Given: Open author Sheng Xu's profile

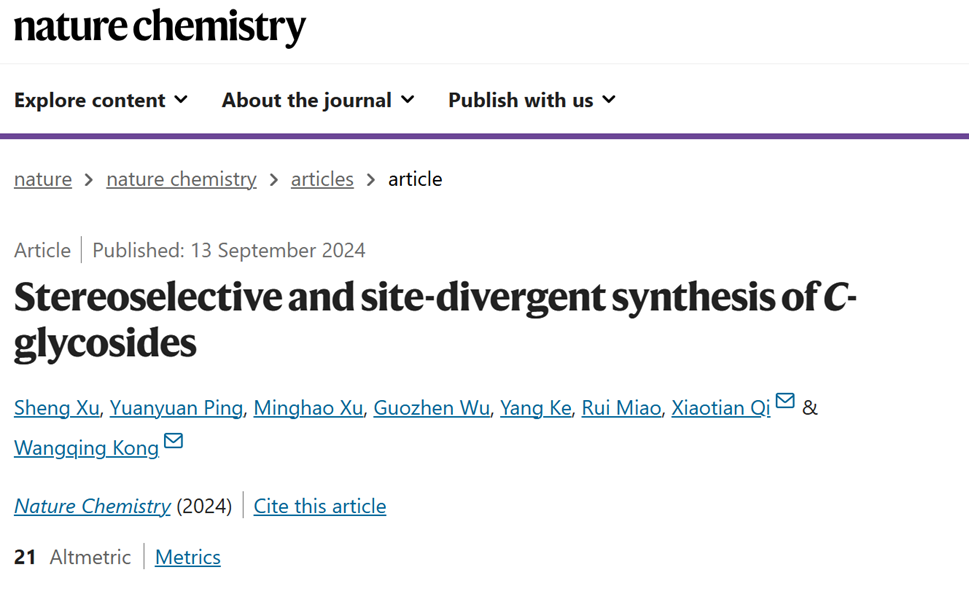Looking at the screenshot, I should click(x=56, y=408).
